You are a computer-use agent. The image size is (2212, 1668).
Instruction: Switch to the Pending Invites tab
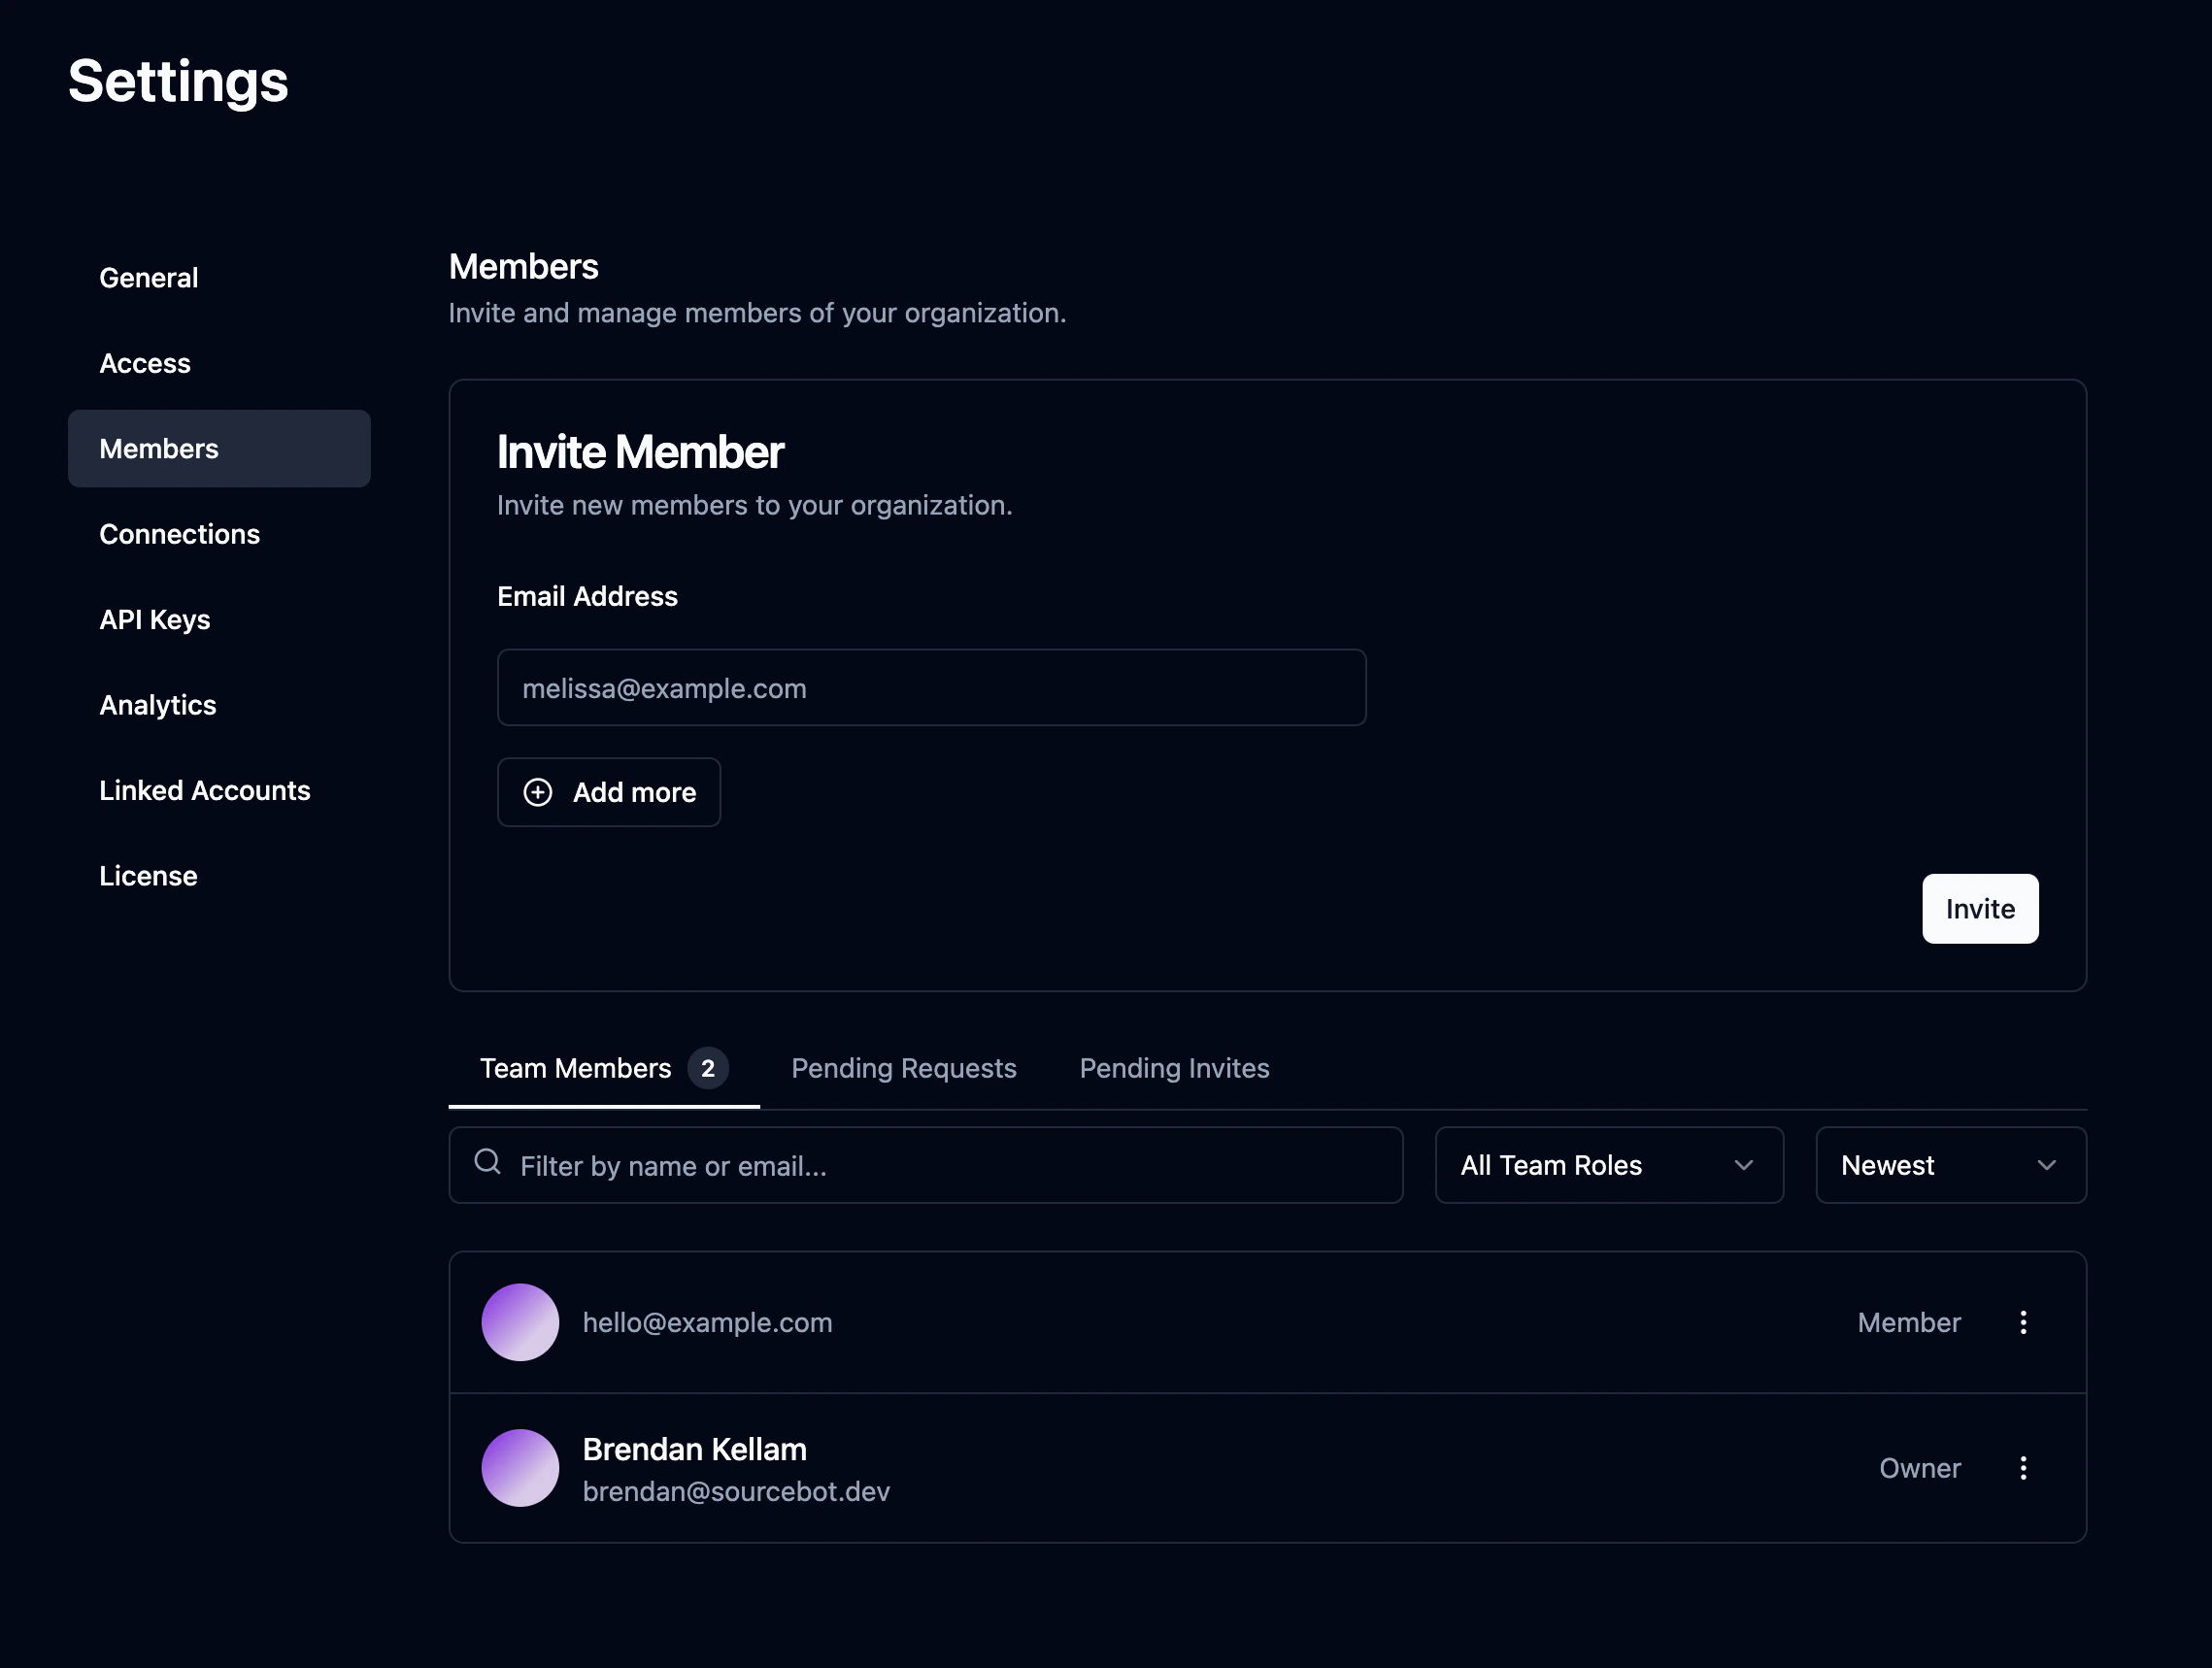click(x=1174, y=1068)
